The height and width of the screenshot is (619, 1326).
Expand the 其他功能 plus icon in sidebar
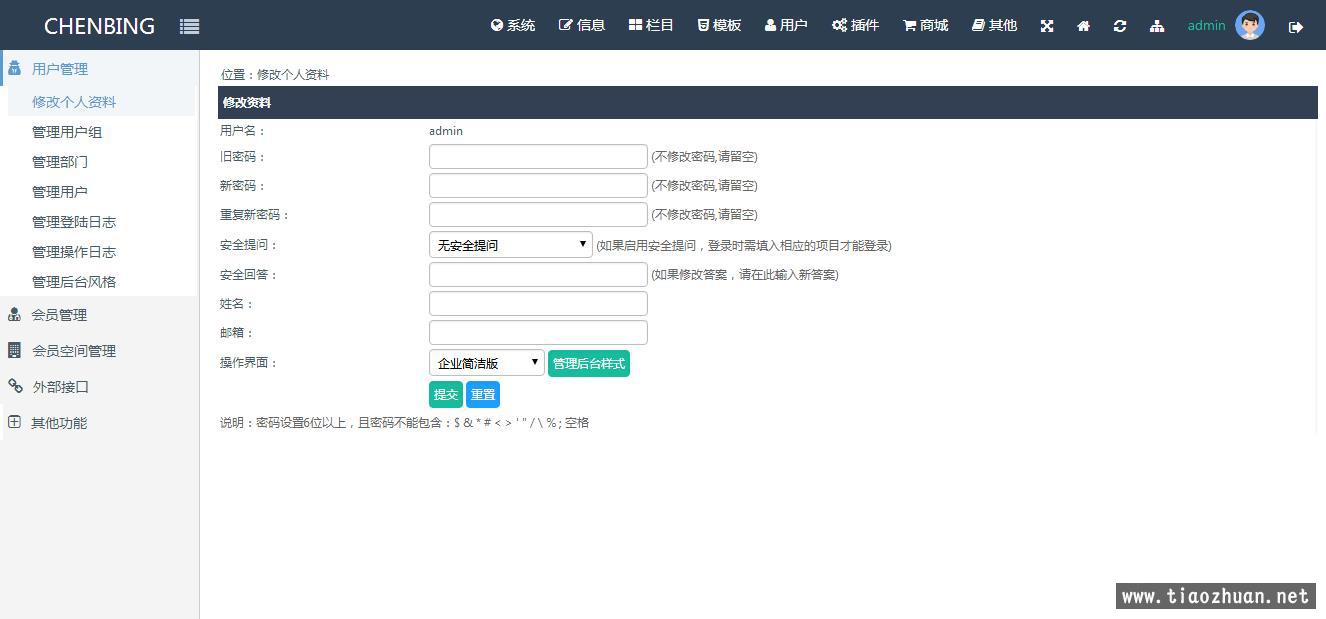(x=14, y=422)
